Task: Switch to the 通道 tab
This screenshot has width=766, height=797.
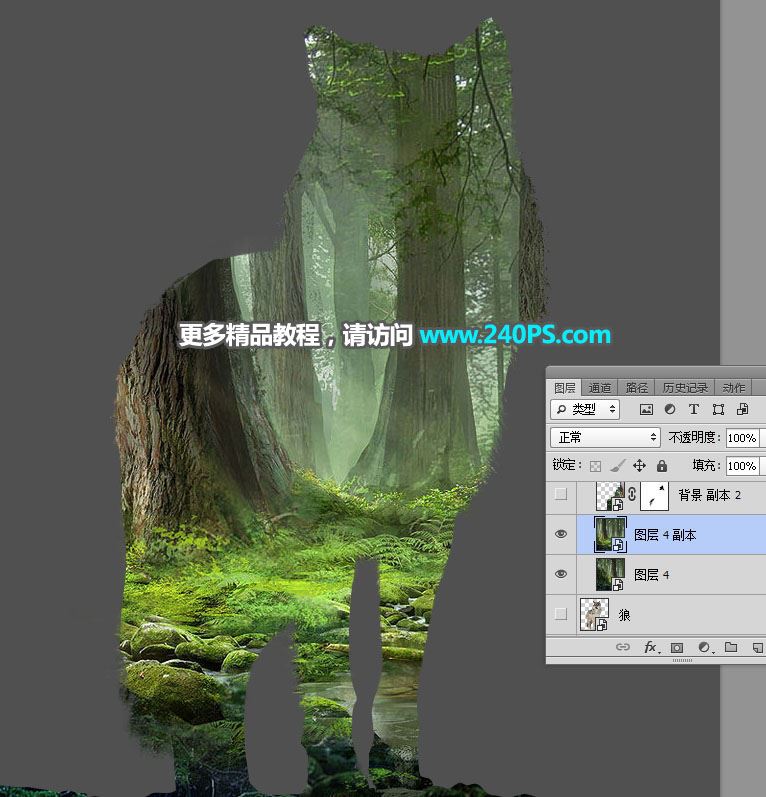Action: tap(600, 388)
